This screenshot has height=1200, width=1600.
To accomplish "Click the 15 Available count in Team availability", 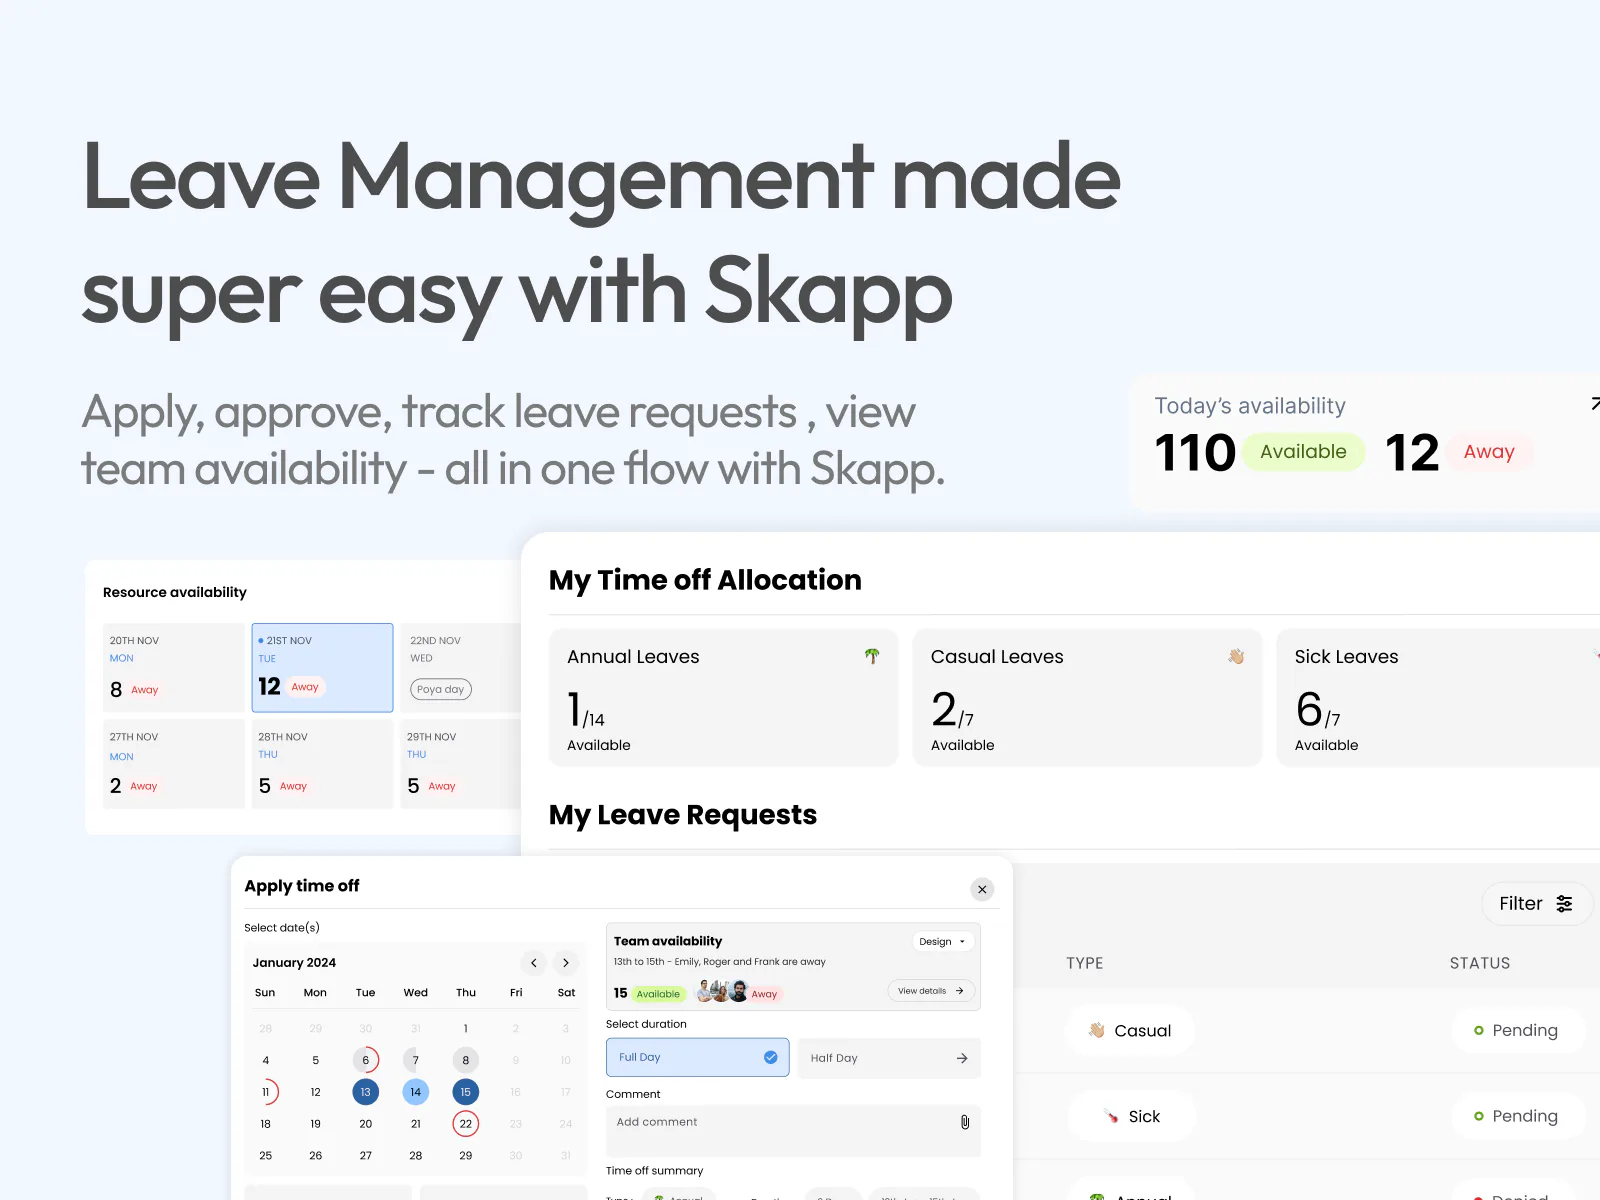I will tap(650, 993).
